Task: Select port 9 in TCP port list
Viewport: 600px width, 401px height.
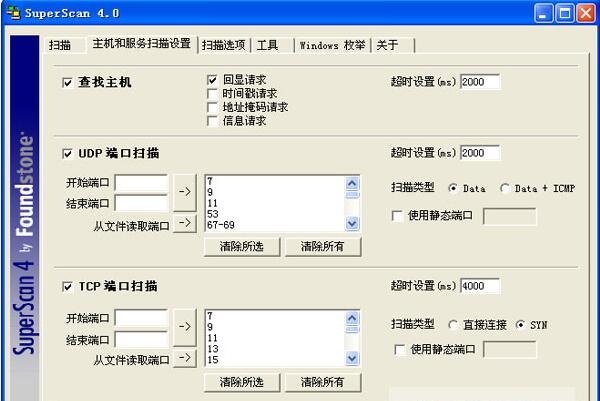Action: (x=210, y=327)
